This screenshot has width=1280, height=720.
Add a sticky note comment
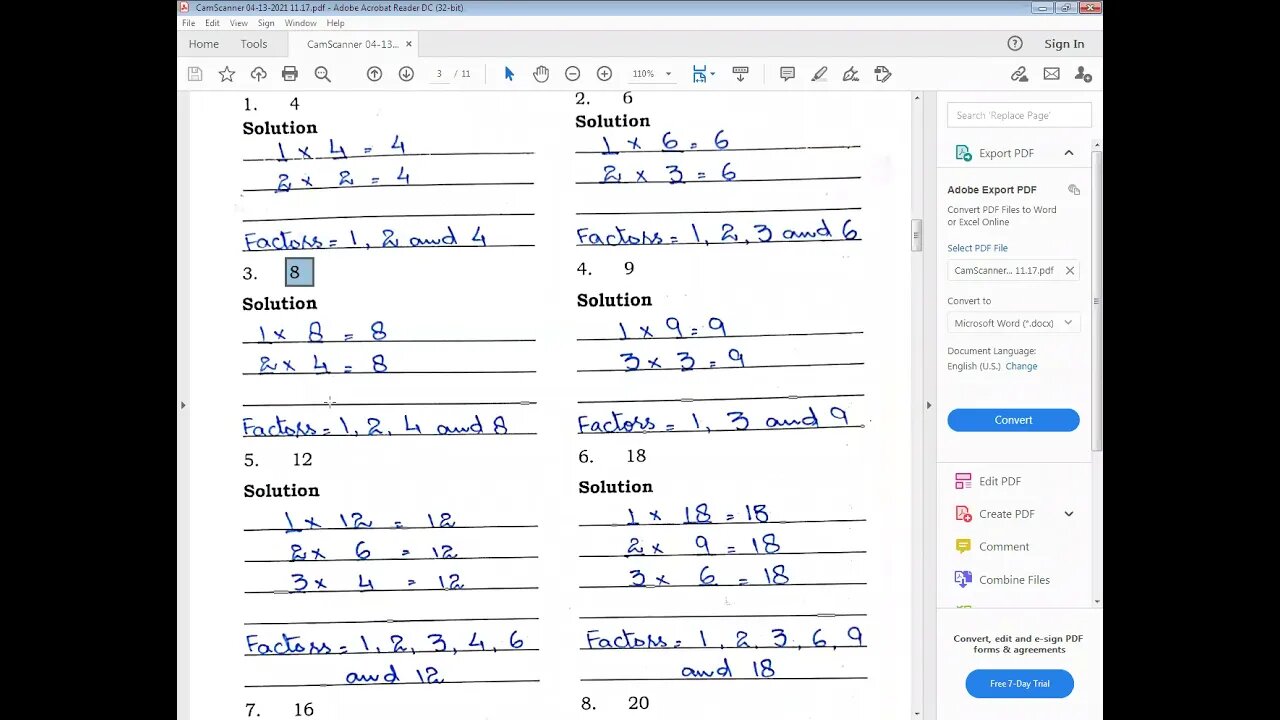click(x=787, y=74)
